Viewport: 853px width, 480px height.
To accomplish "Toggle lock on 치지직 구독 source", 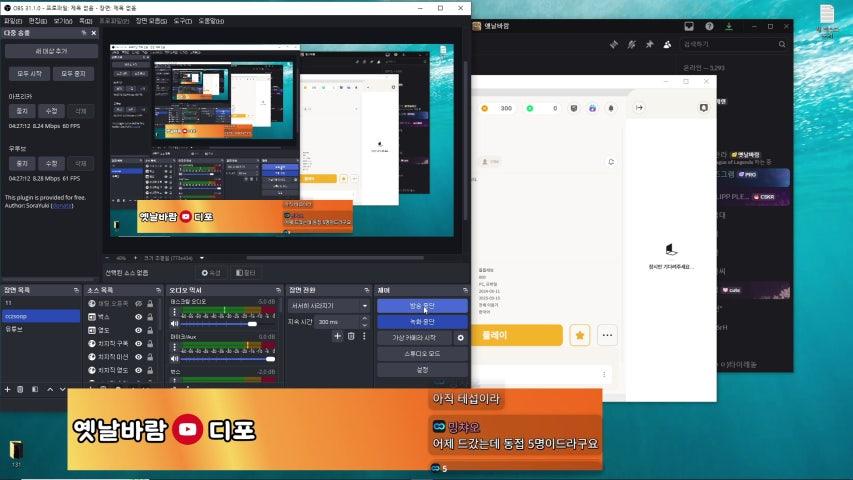I will pyautogui.click(x=150, y=343).
